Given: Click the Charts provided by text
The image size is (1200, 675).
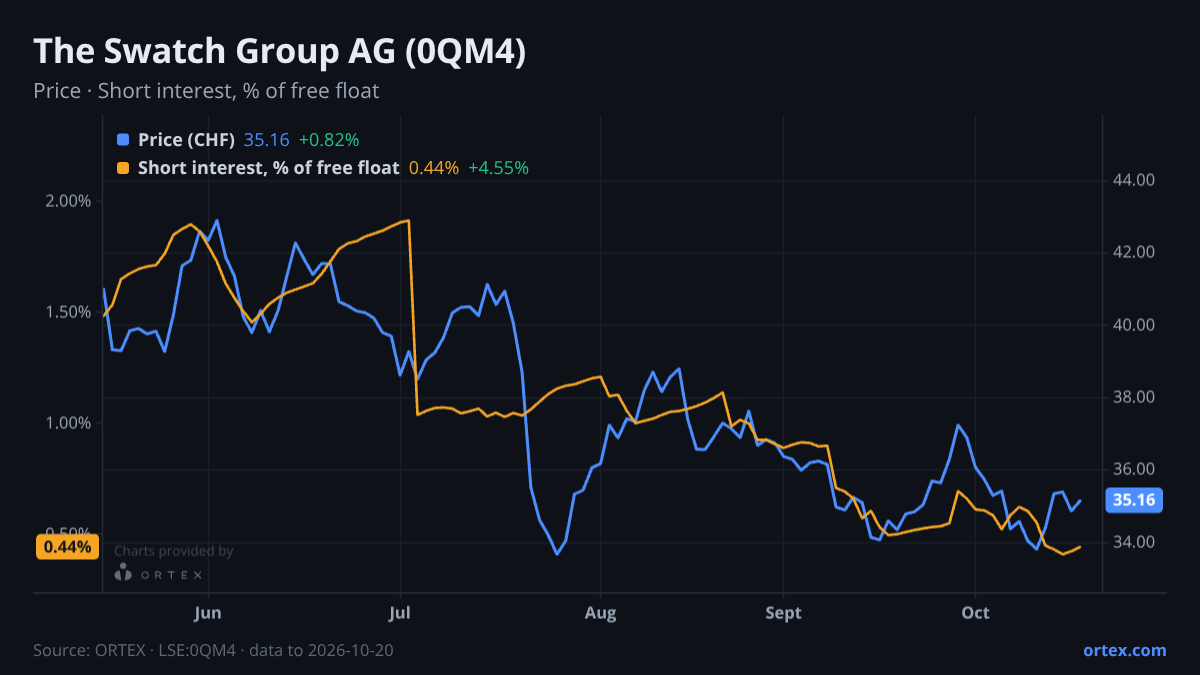Looking at the screenshot, I should 174,551.
